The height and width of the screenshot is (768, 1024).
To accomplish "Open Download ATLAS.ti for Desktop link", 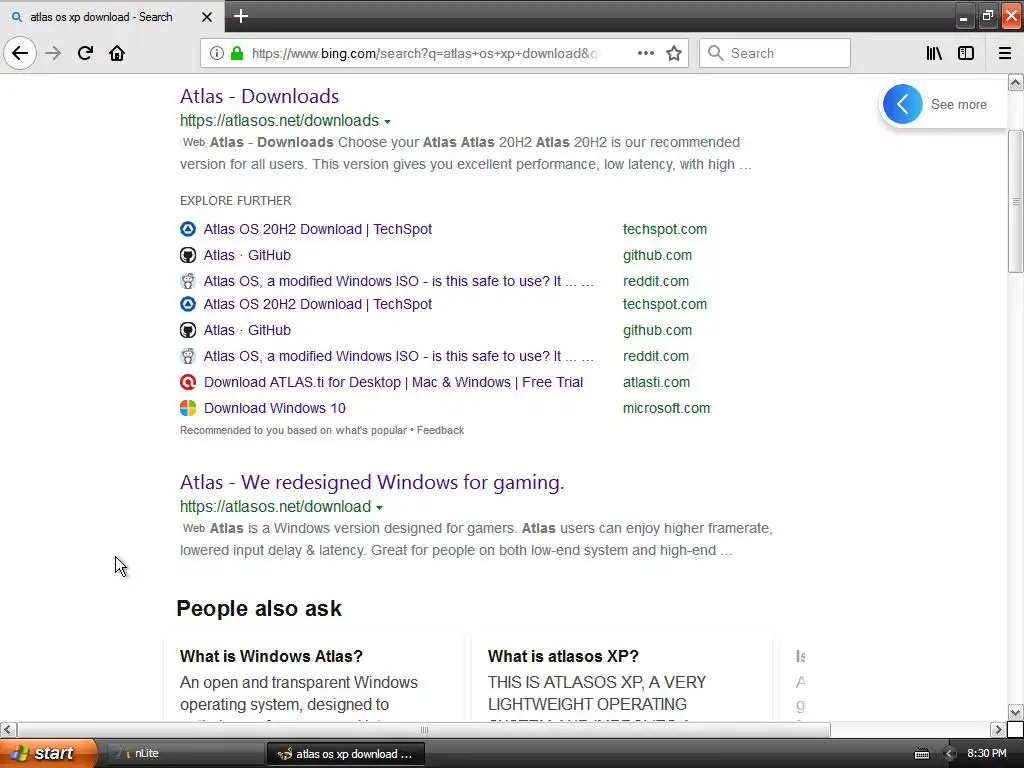I will point(393,382).
